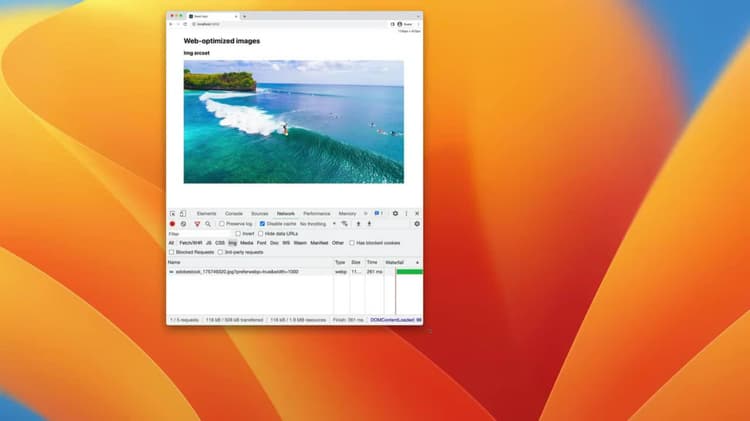
Task: Check Hide data URLs
Action: click(x=261, y=233)
